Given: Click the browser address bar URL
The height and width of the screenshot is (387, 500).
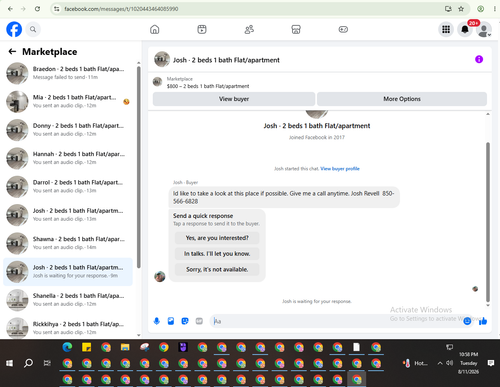Looking at the screenshot, I should click(121, 9).
